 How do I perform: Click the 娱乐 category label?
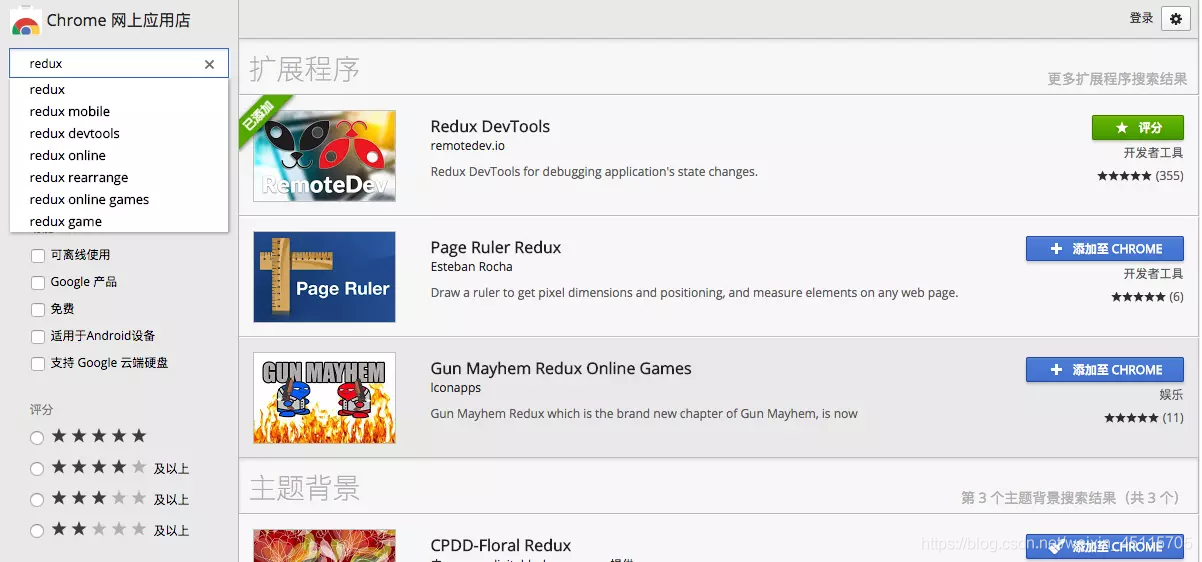[1171, 395]
